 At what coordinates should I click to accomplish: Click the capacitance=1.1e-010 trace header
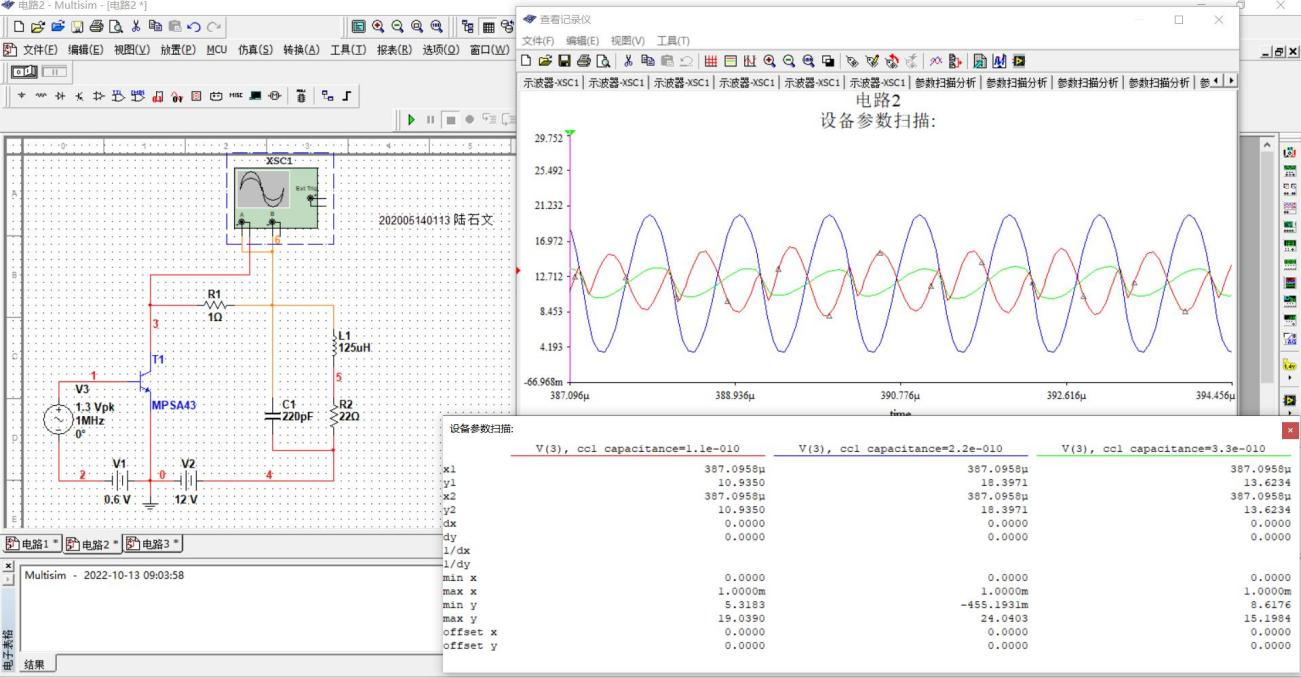click(x=637, y=448)
